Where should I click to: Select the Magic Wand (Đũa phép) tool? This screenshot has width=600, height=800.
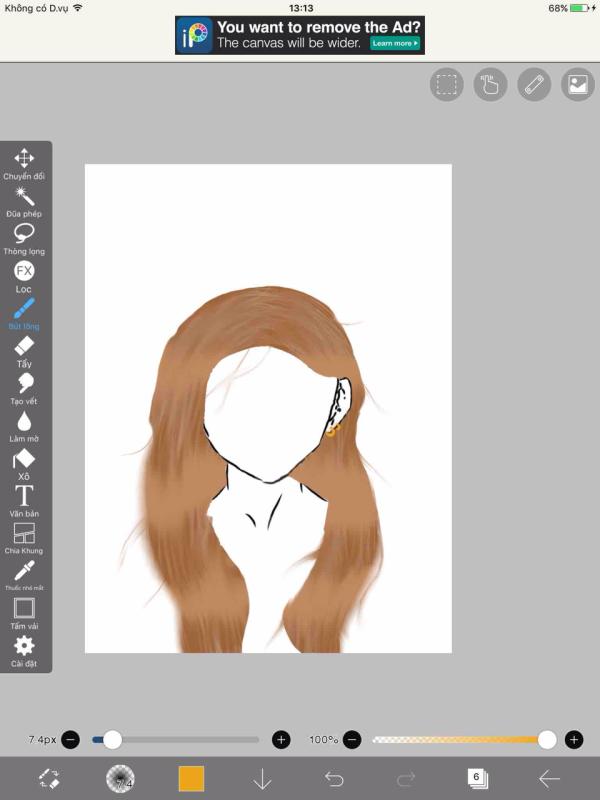pos(24,197)
